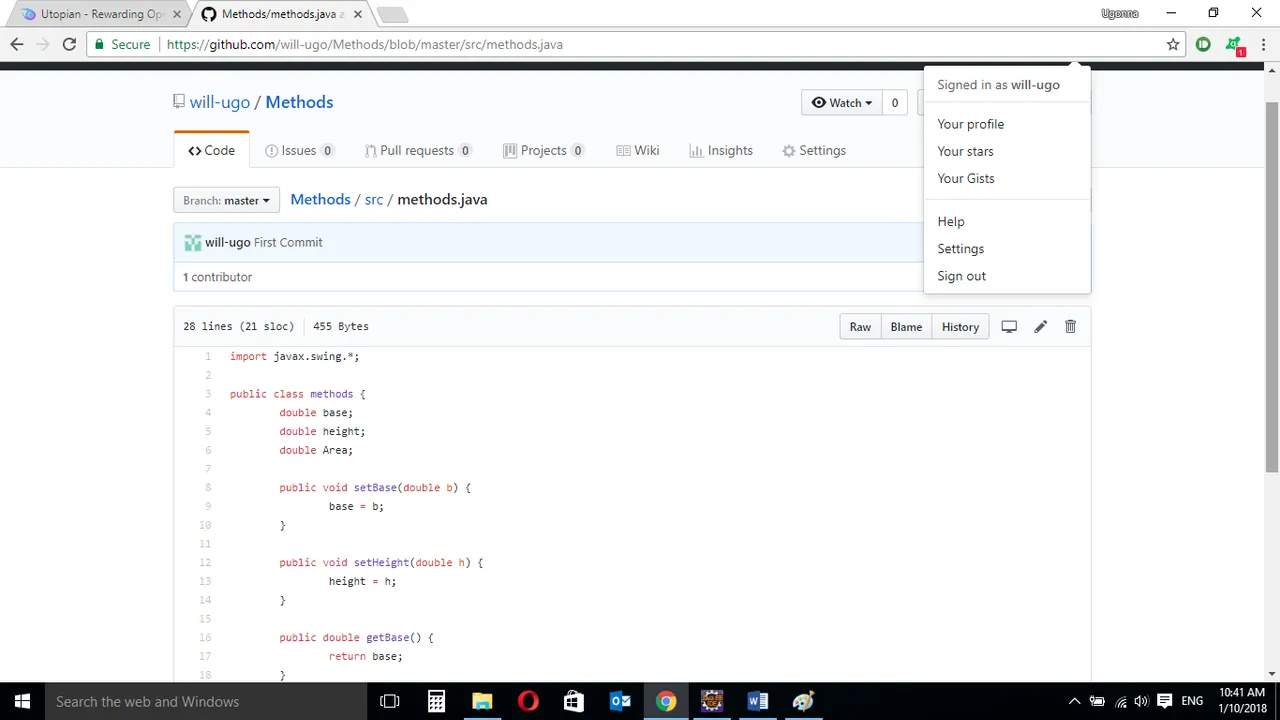This screenshot has width=1280, height=720.
Task: Open the Chrome three-dot menu
Action: pyautogui.click(x=1263, y=44)
